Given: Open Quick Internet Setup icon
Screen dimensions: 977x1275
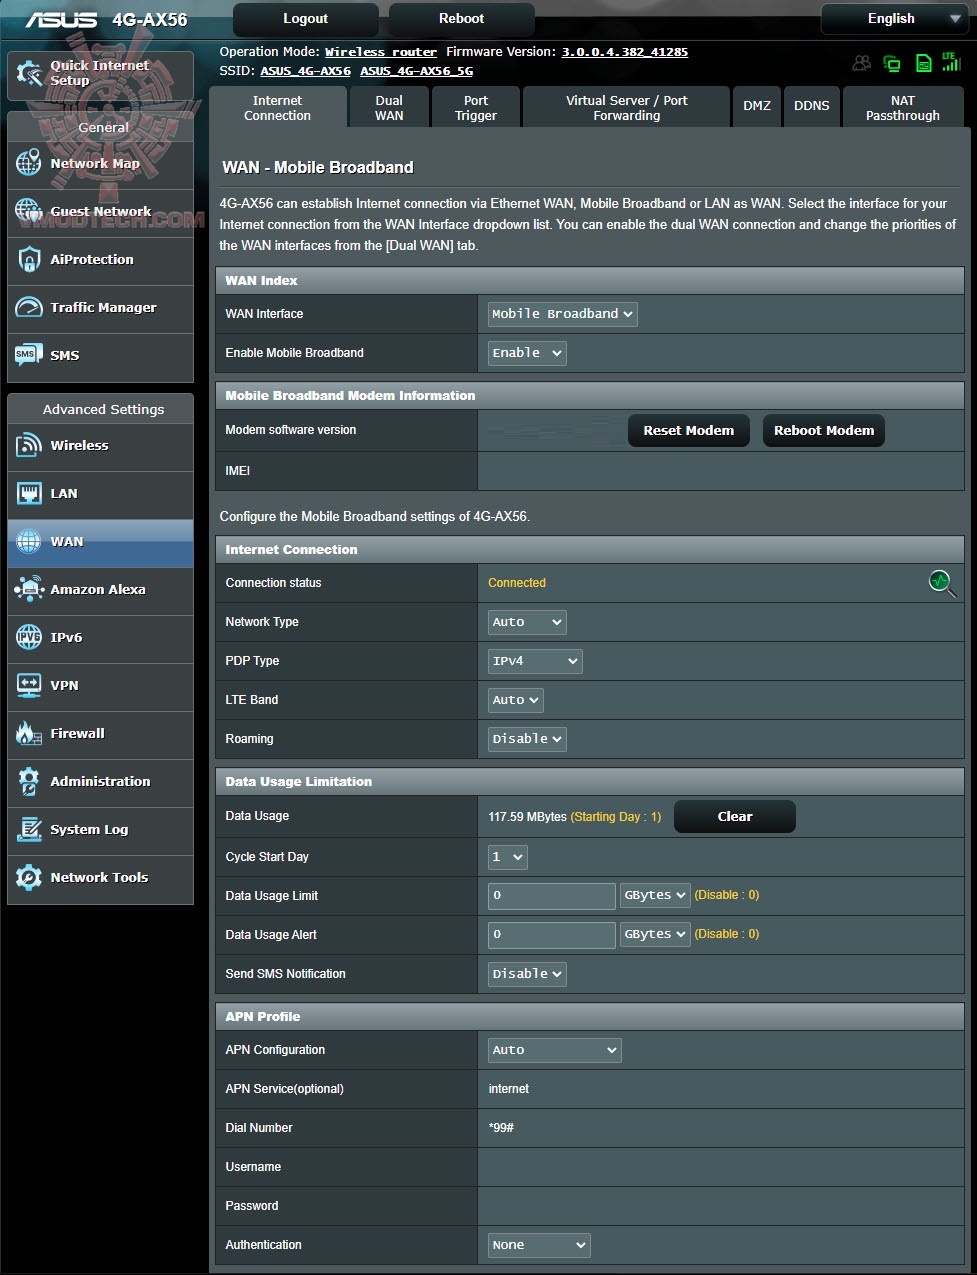Looking at the screenshot, I should (29, 73).
